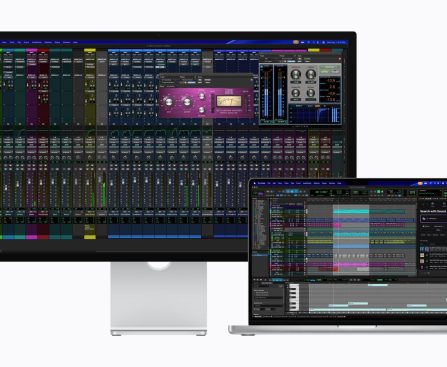The image size is (447, 367).
Task: Click 'Search with Sound' heading on the laptop
Action: pos(433,211)
